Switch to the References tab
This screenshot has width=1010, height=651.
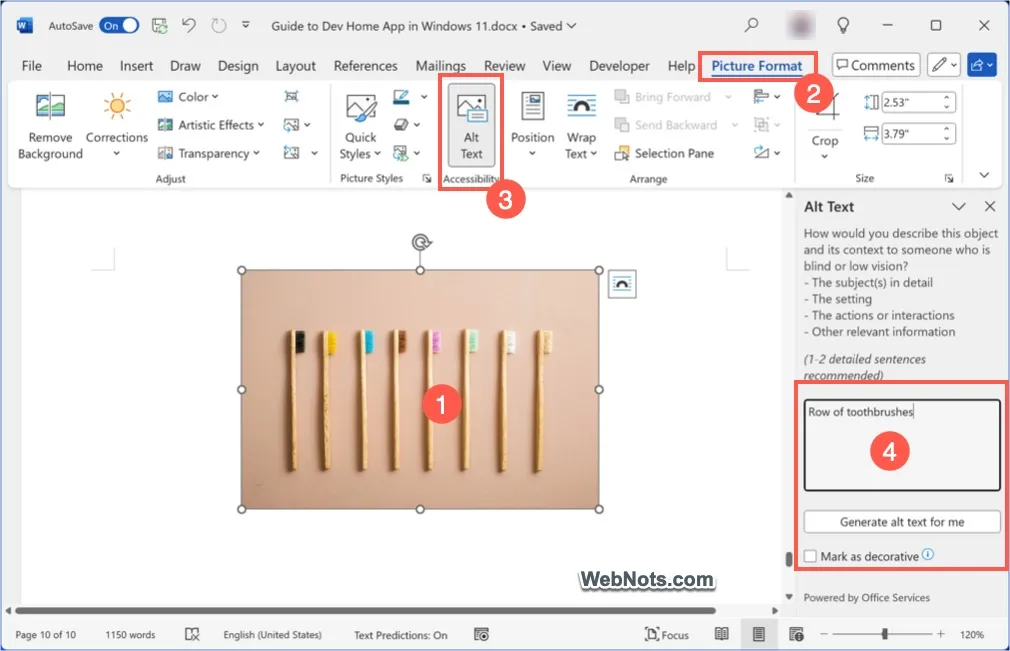coord(365,66)
